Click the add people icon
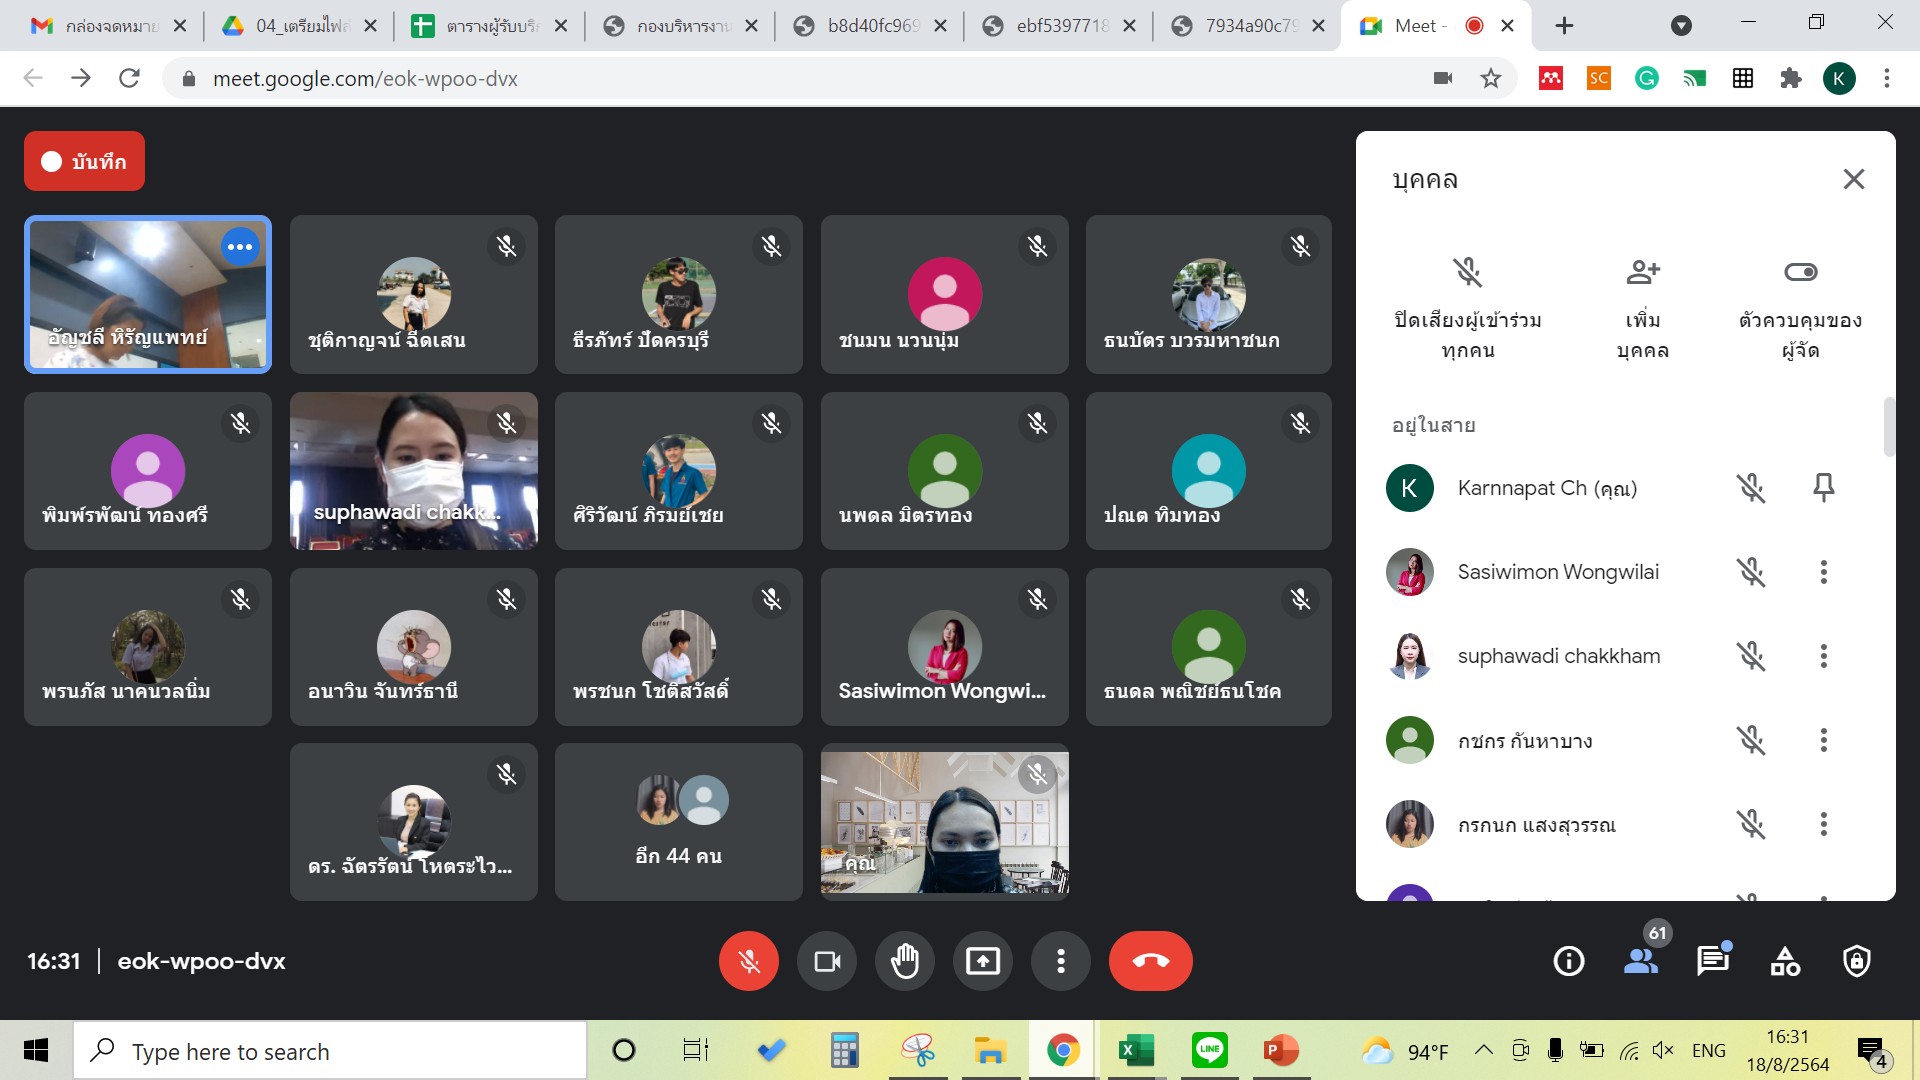The width and height of the screenshot is (1920, 1080). click(x=1643, y=272)
